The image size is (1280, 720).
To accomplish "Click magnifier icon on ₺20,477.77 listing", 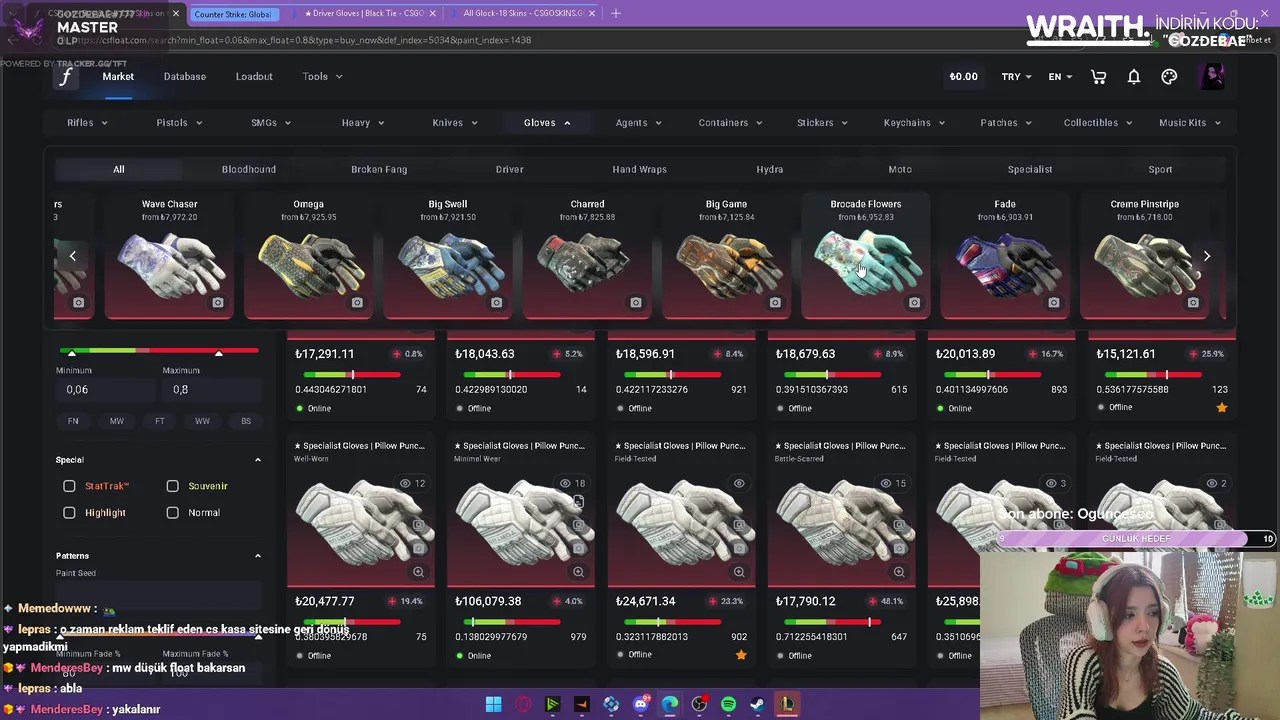I will [418, 572].
